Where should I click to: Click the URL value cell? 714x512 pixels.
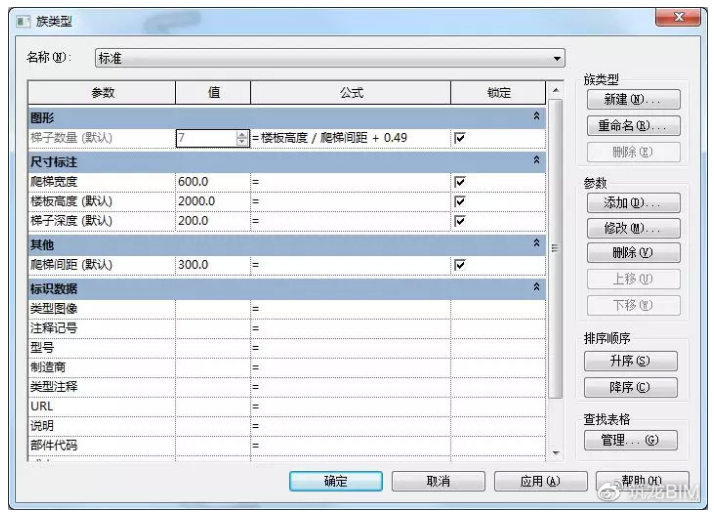(213, 407)
